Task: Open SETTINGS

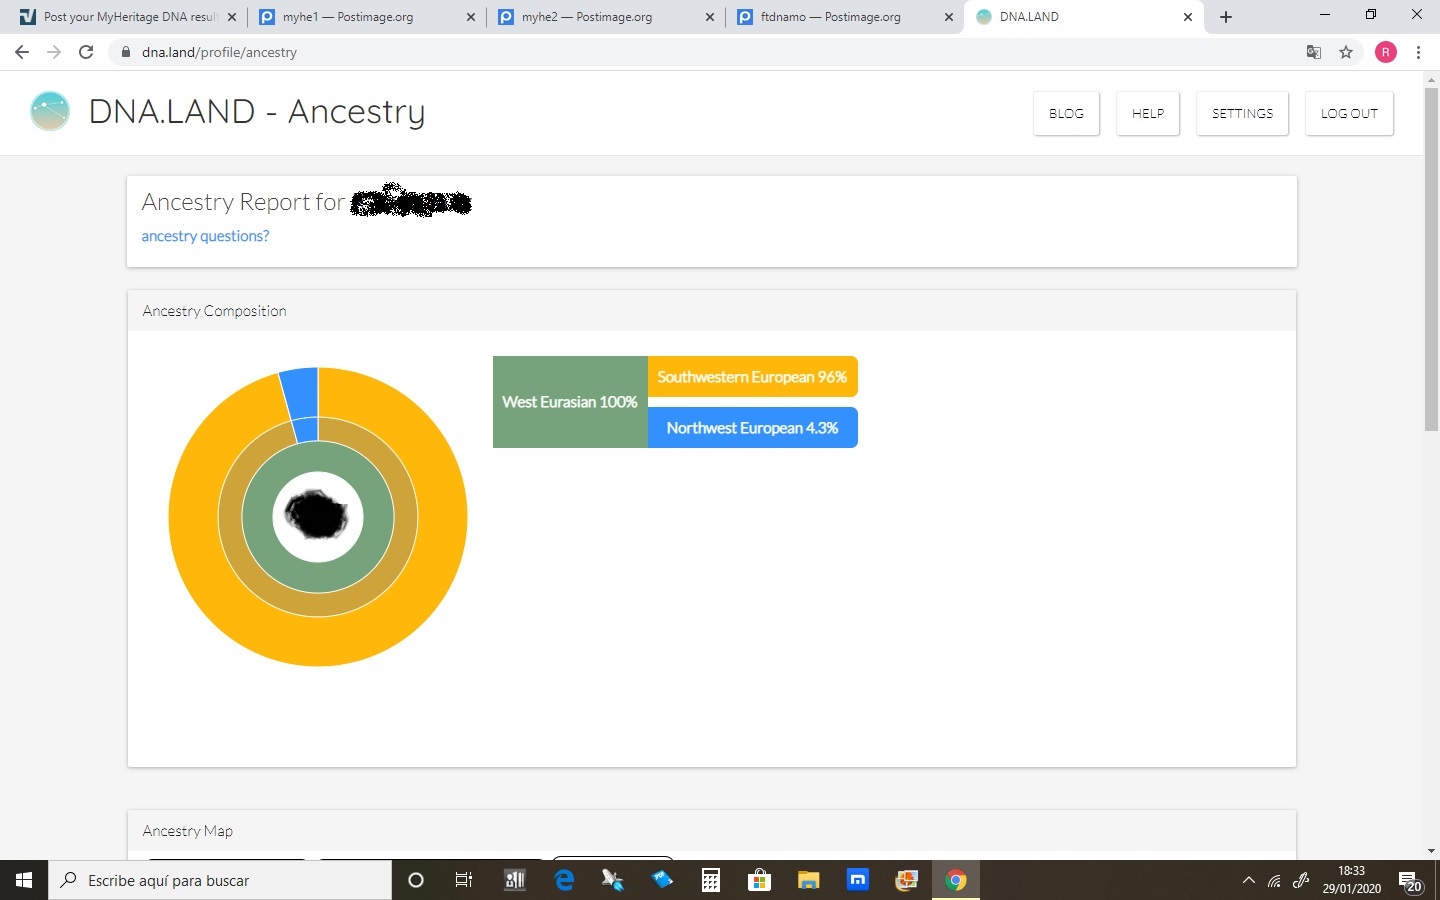Action: pyautogui.click(x=1242, y=113)
